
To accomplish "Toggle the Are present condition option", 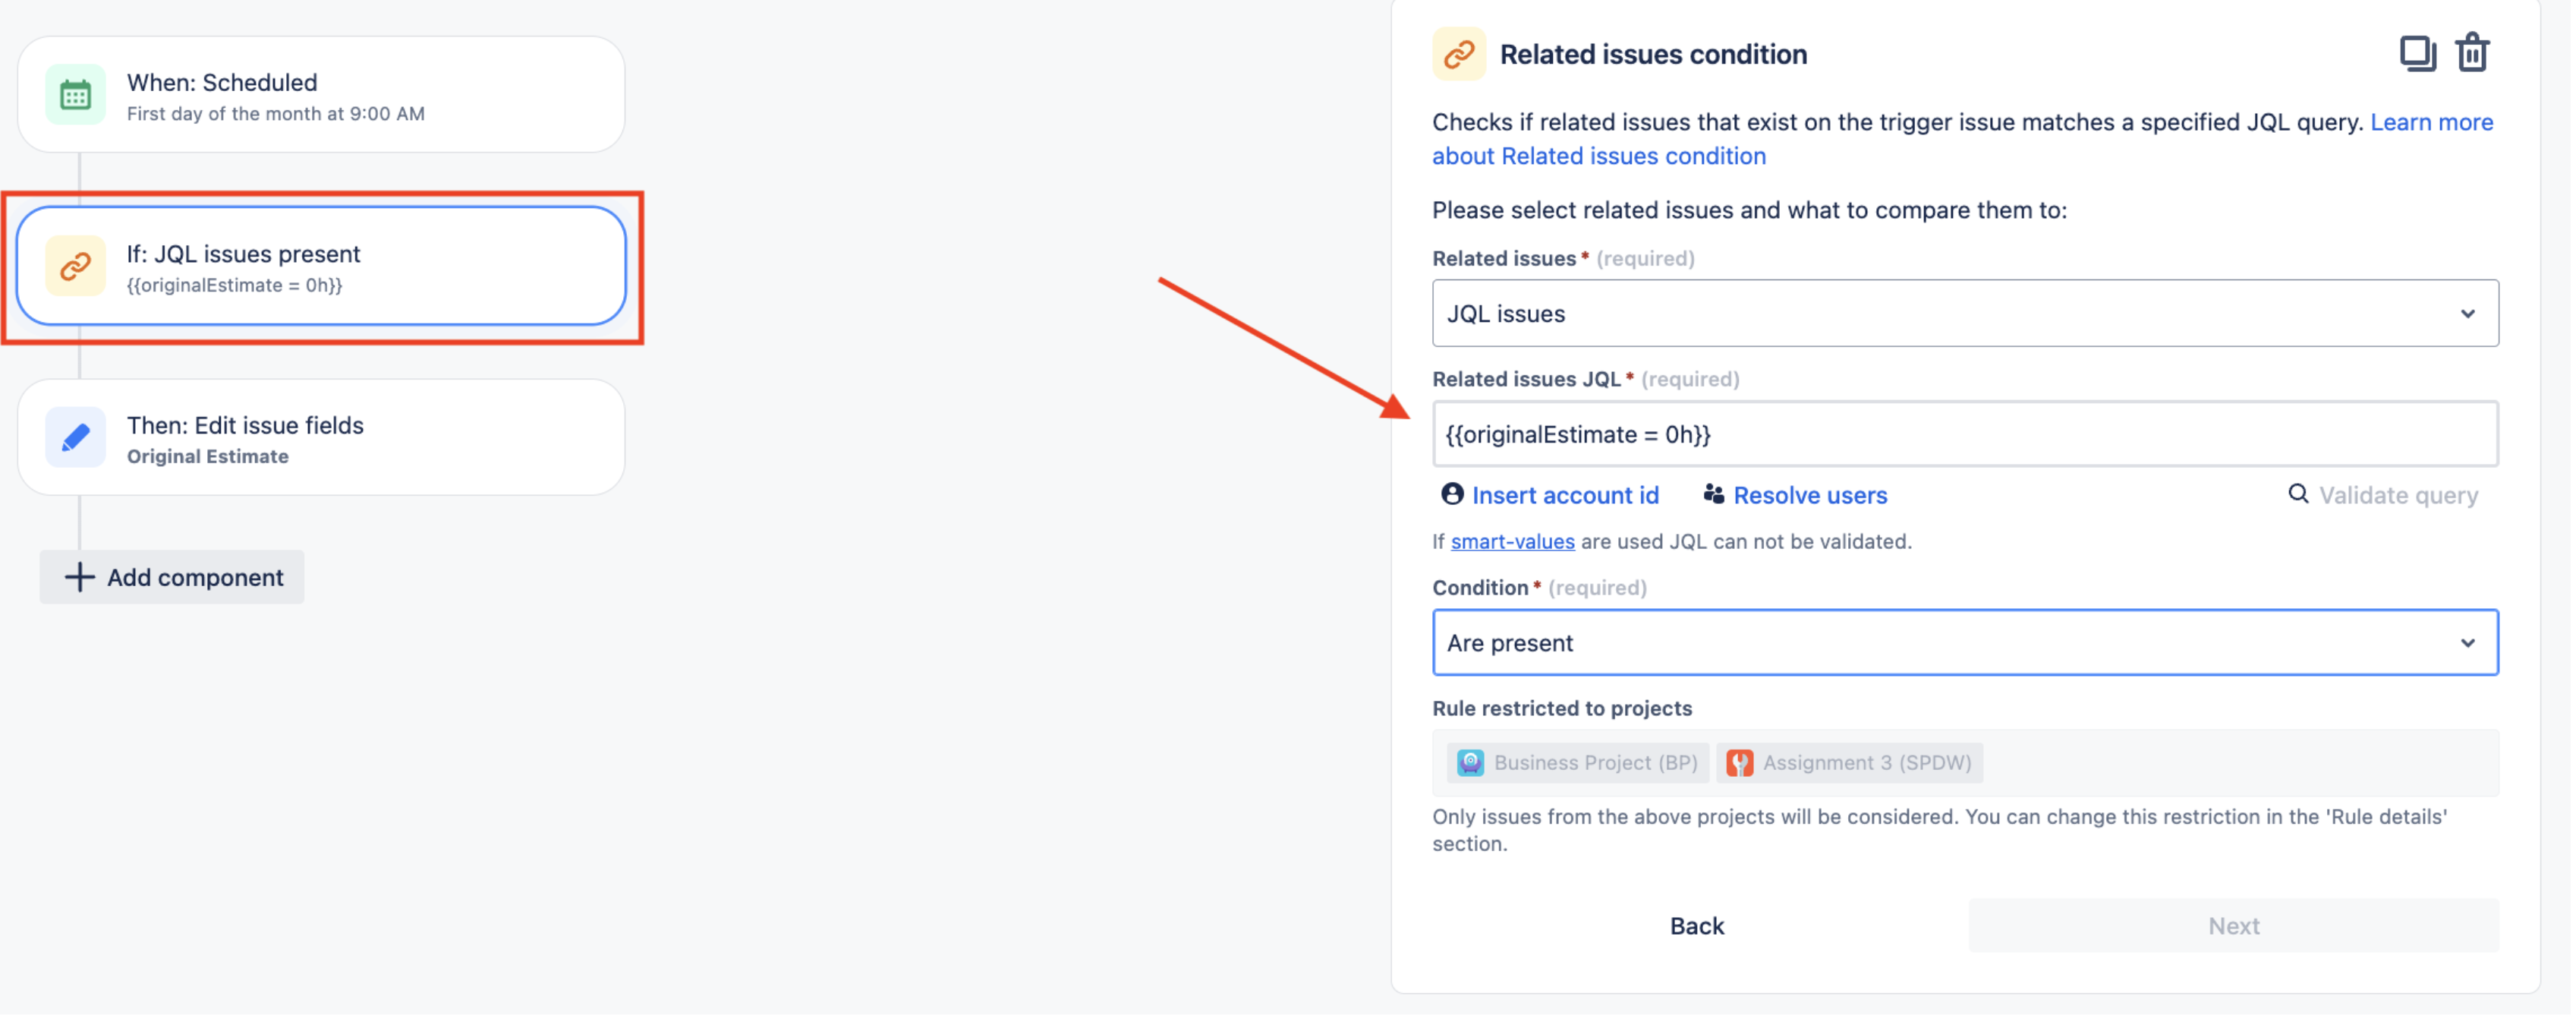I will click(1967, 642).
